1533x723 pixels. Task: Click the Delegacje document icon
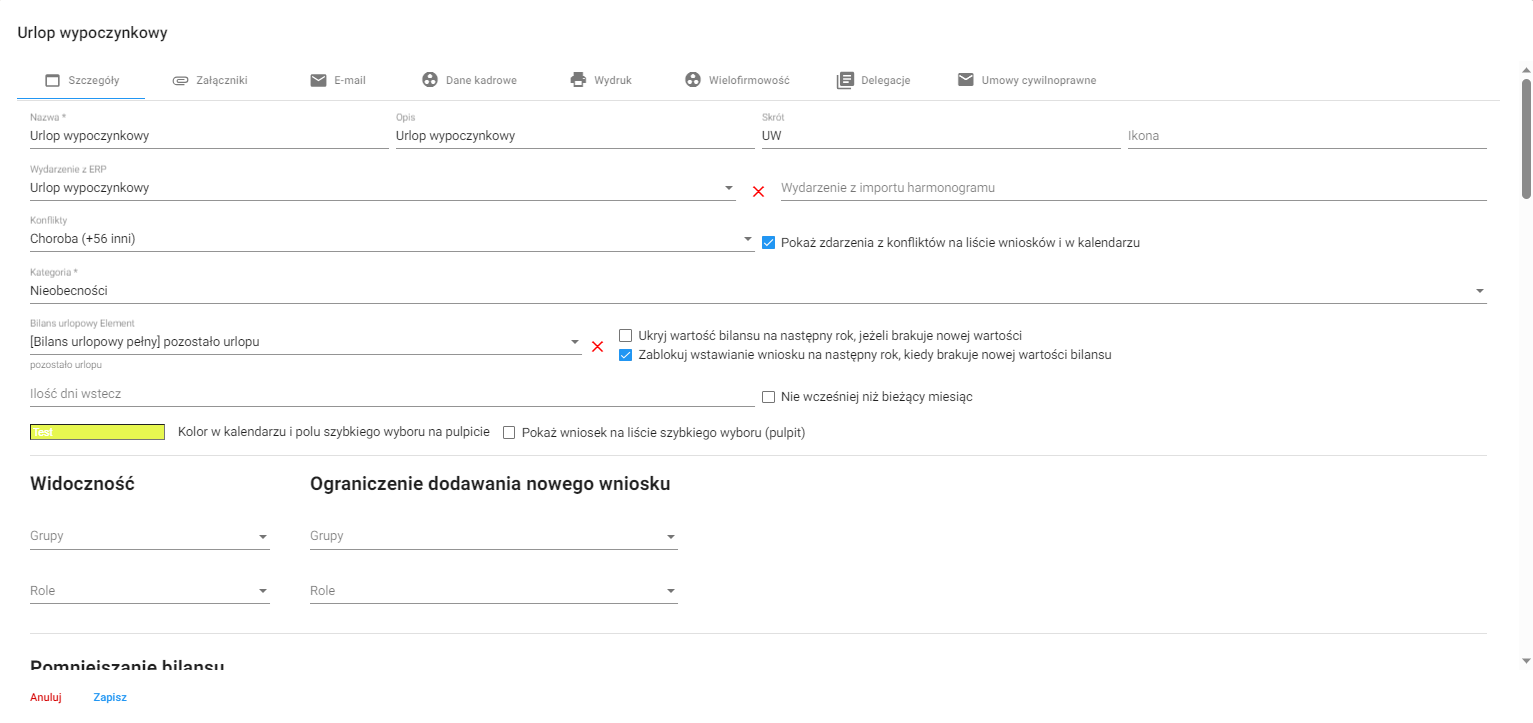(x=845, y=80)
